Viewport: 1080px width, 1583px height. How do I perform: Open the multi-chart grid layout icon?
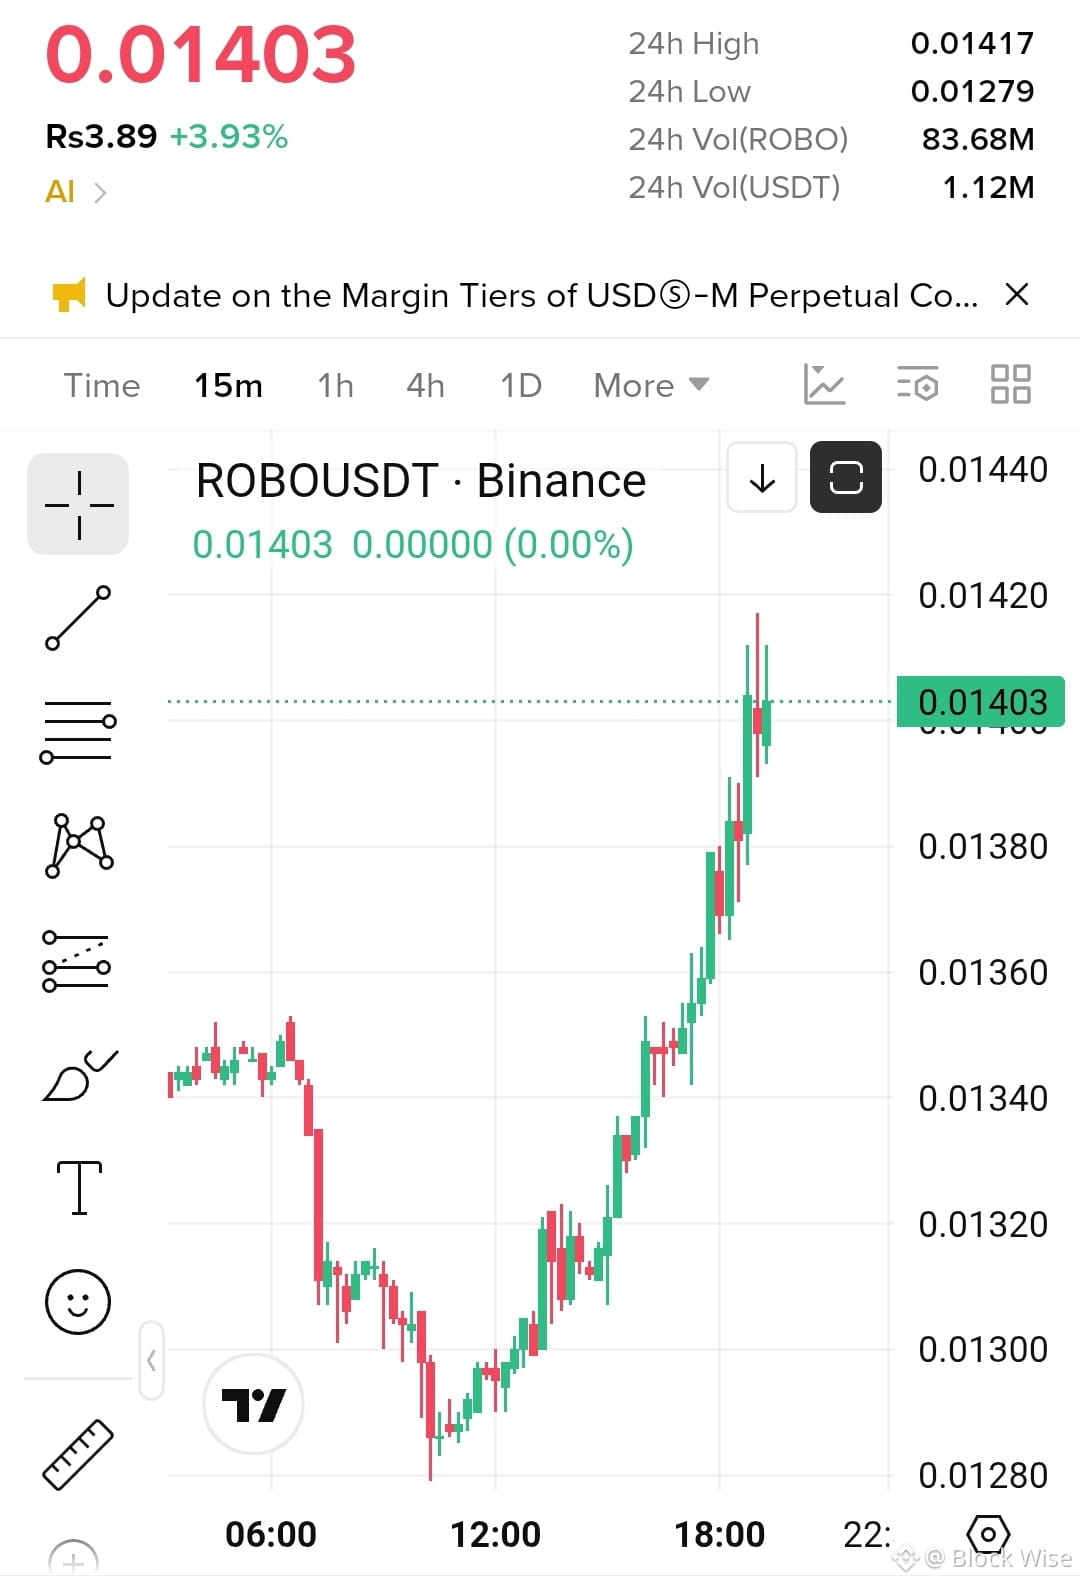[x=1010, y=384]
